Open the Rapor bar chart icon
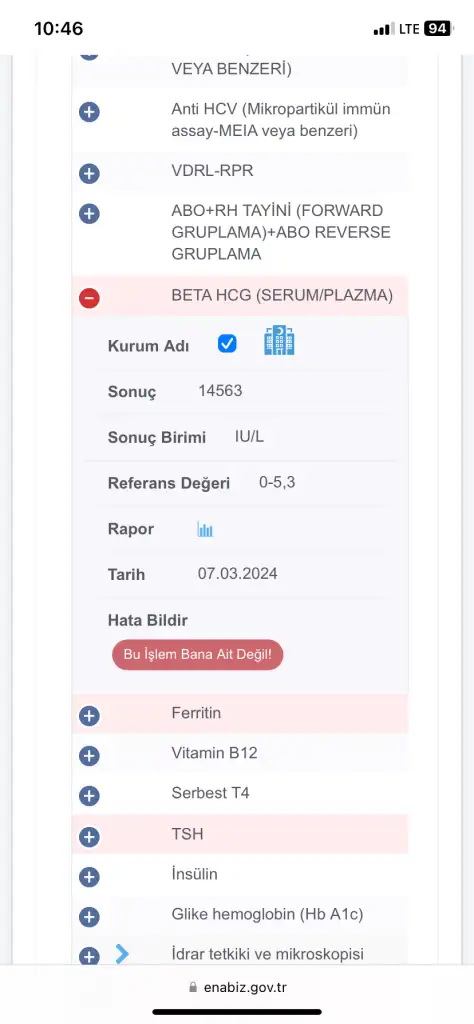 pyautogui.click(x=205, y=529)
